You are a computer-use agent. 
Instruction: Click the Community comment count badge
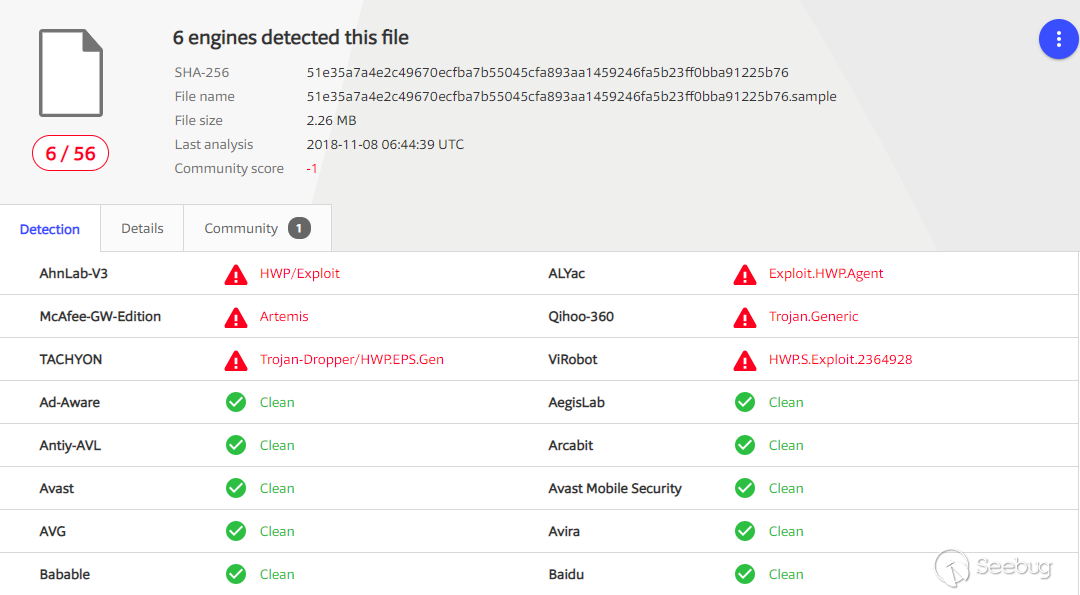point(299,228)
